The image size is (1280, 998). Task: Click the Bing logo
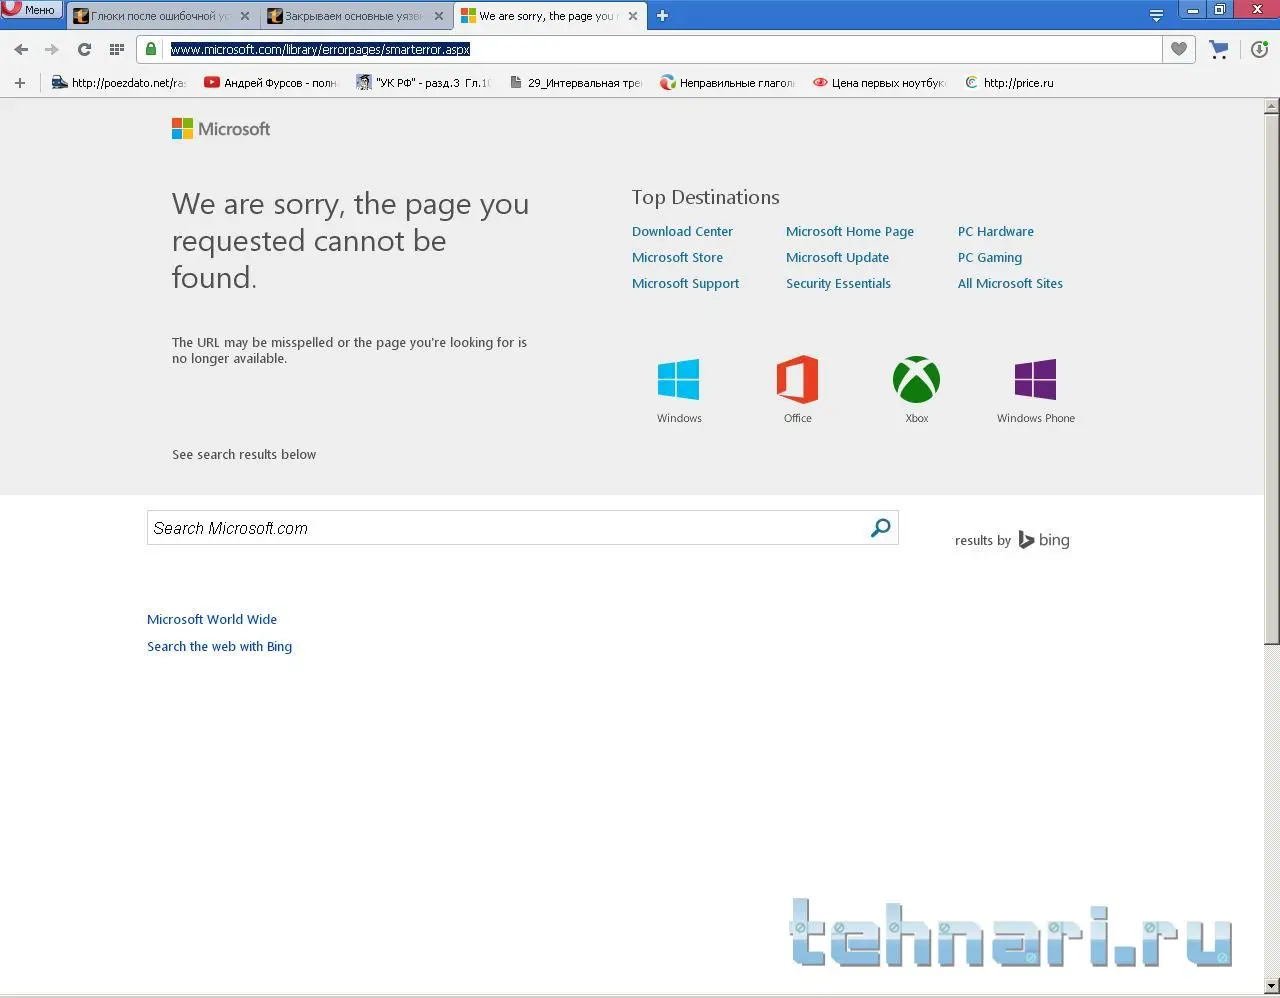[1044, 540]
